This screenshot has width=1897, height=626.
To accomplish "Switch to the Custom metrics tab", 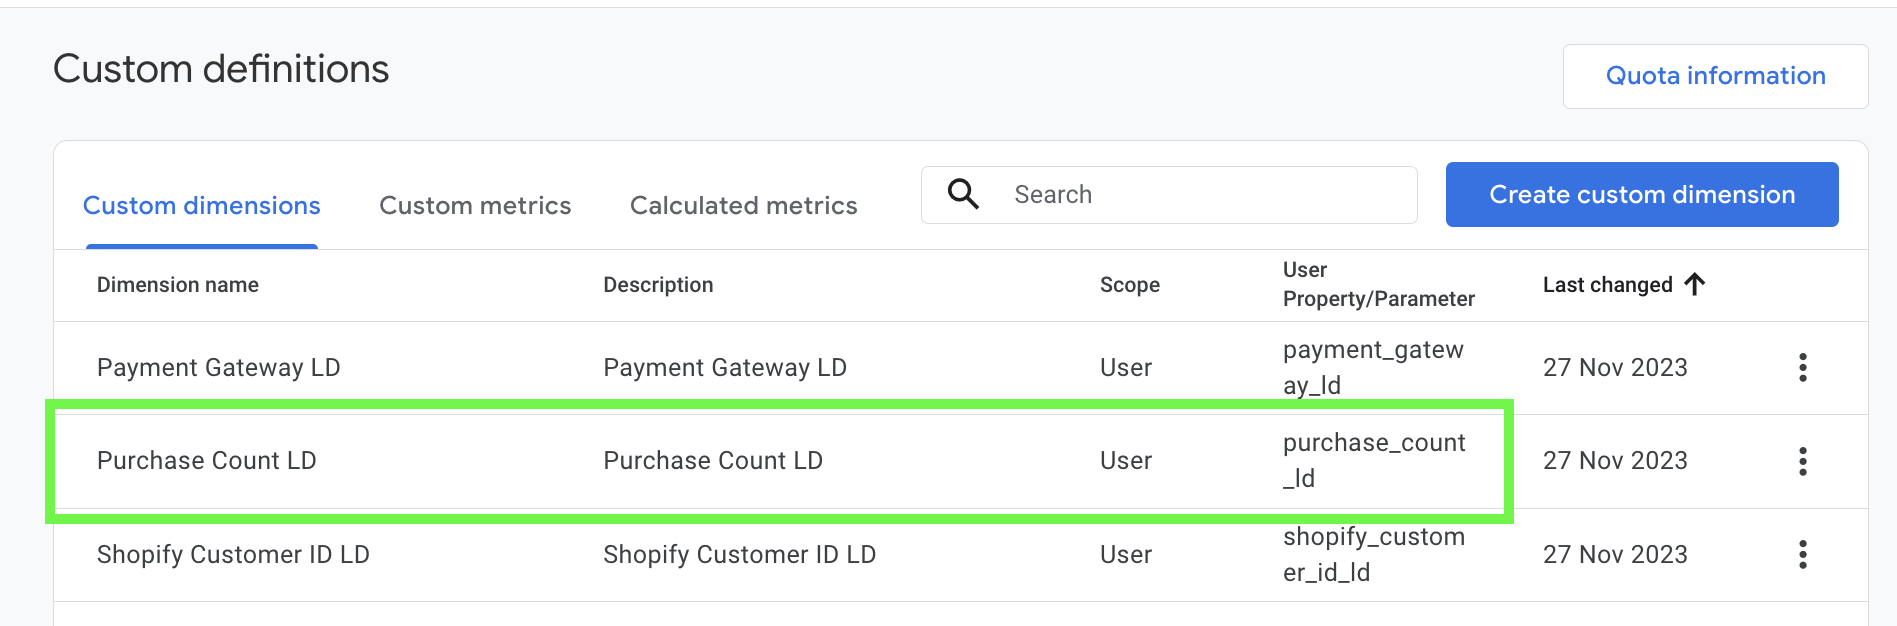I will 475,206.
